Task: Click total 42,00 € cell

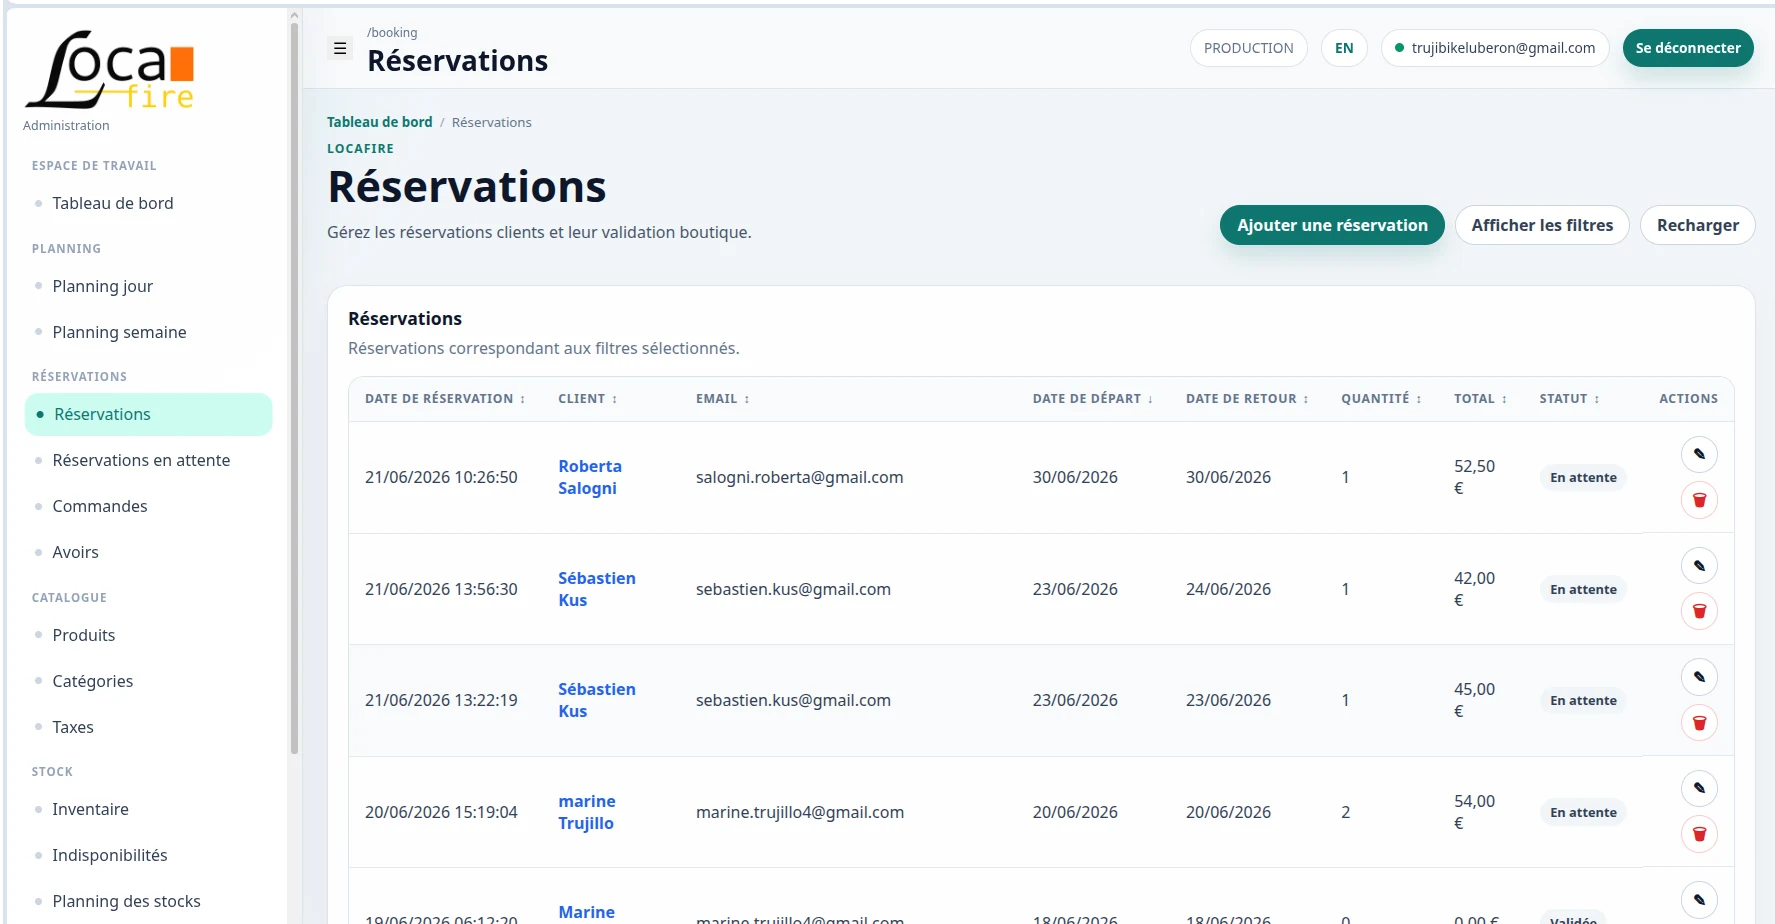Action: 1475,589
